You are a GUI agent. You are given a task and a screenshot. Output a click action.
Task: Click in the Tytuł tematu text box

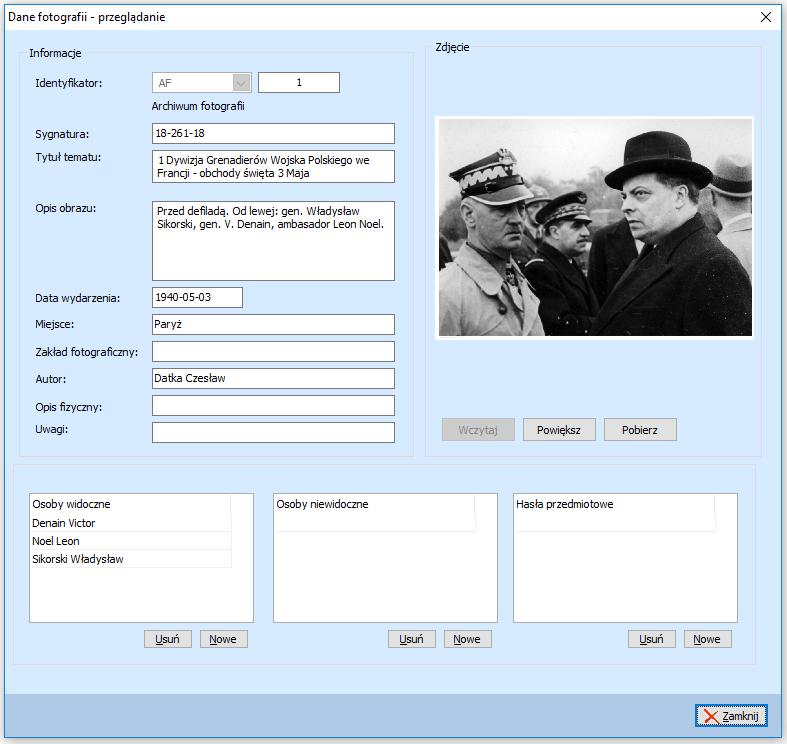(x=273, y=166)
